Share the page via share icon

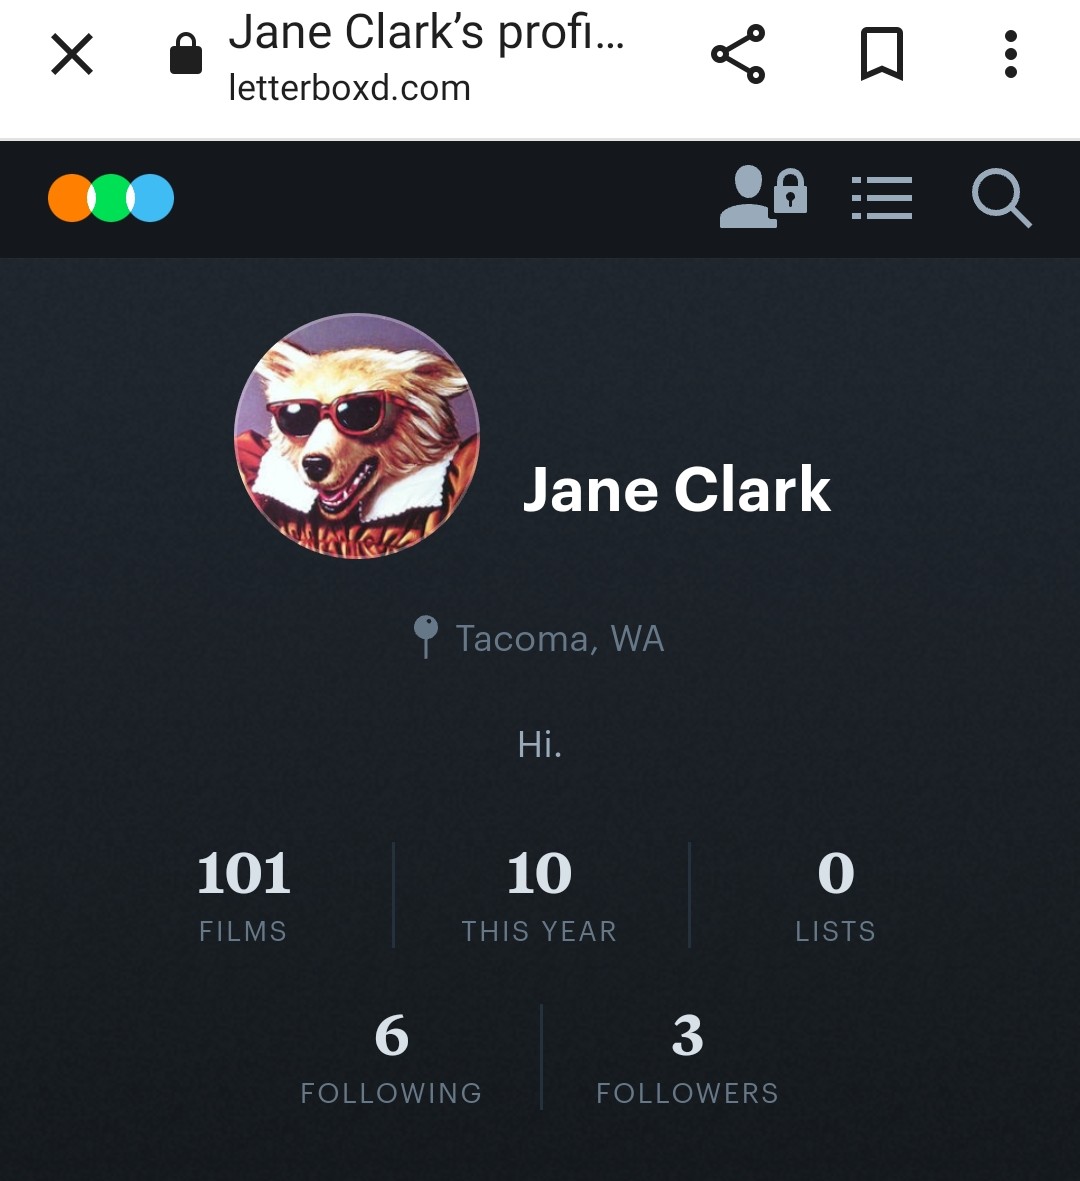pos(738,54)
